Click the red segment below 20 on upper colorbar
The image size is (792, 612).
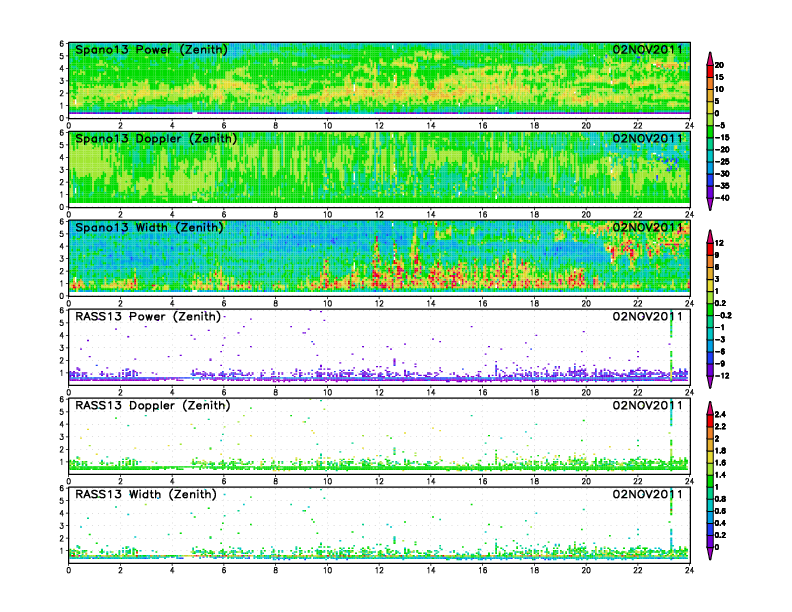(x=710, y=71)
